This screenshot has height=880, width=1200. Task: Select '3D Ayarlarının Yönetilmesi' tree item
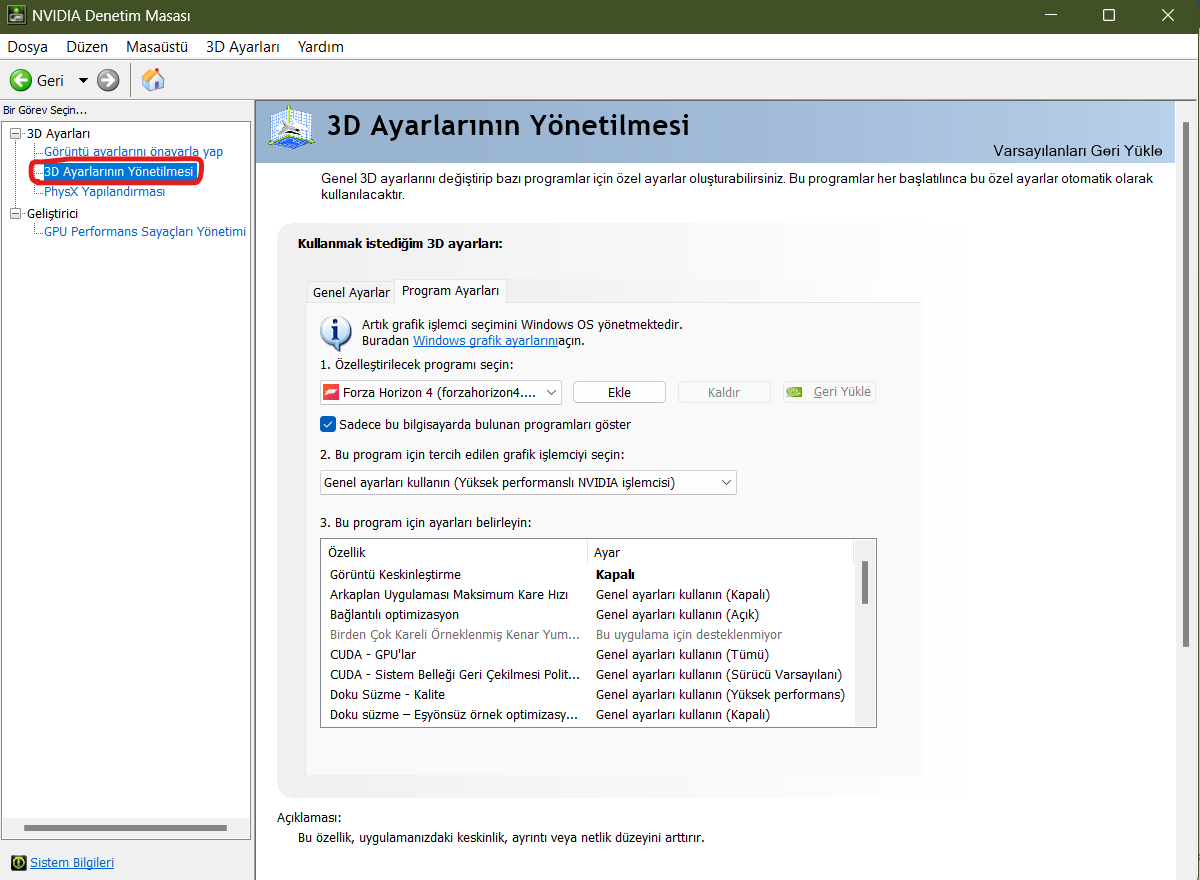tap(119, 172)
